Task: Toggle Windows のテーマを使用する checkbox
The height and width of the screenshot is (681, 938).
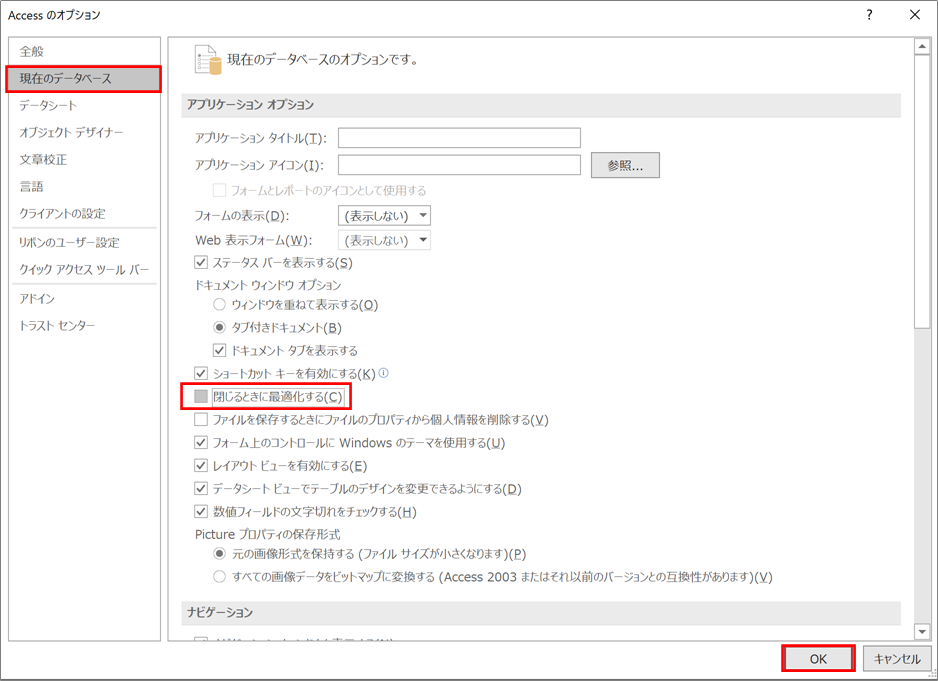Action: pos(201,443)
